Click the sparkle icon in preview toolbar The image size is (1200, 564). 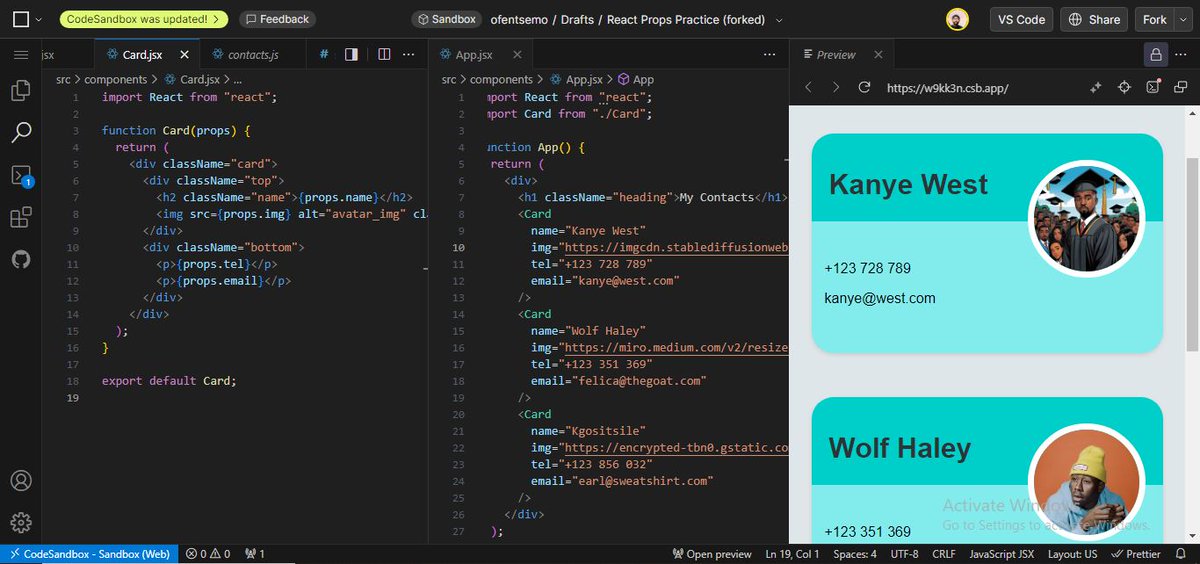[x=1096, y=87]
